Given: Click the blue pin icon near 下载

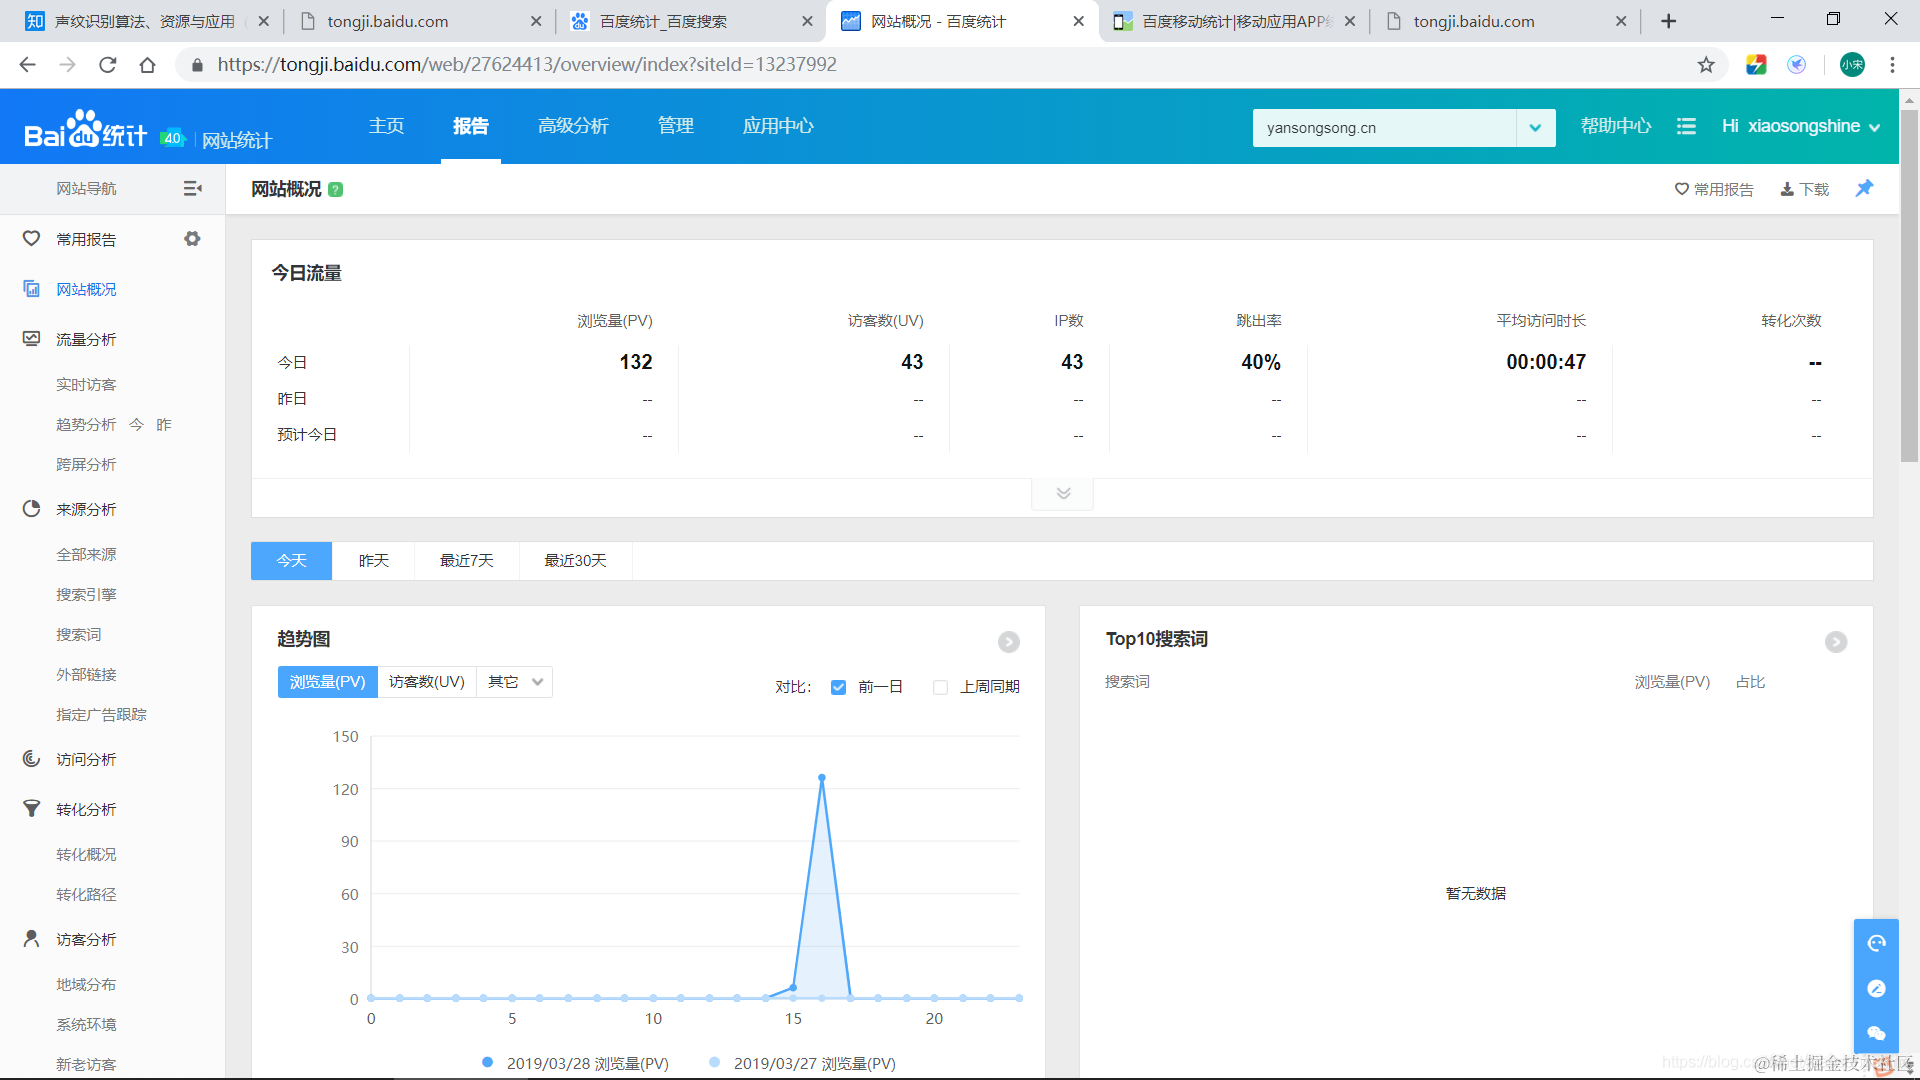Looking at the screenshot, I should point(1864,189).
